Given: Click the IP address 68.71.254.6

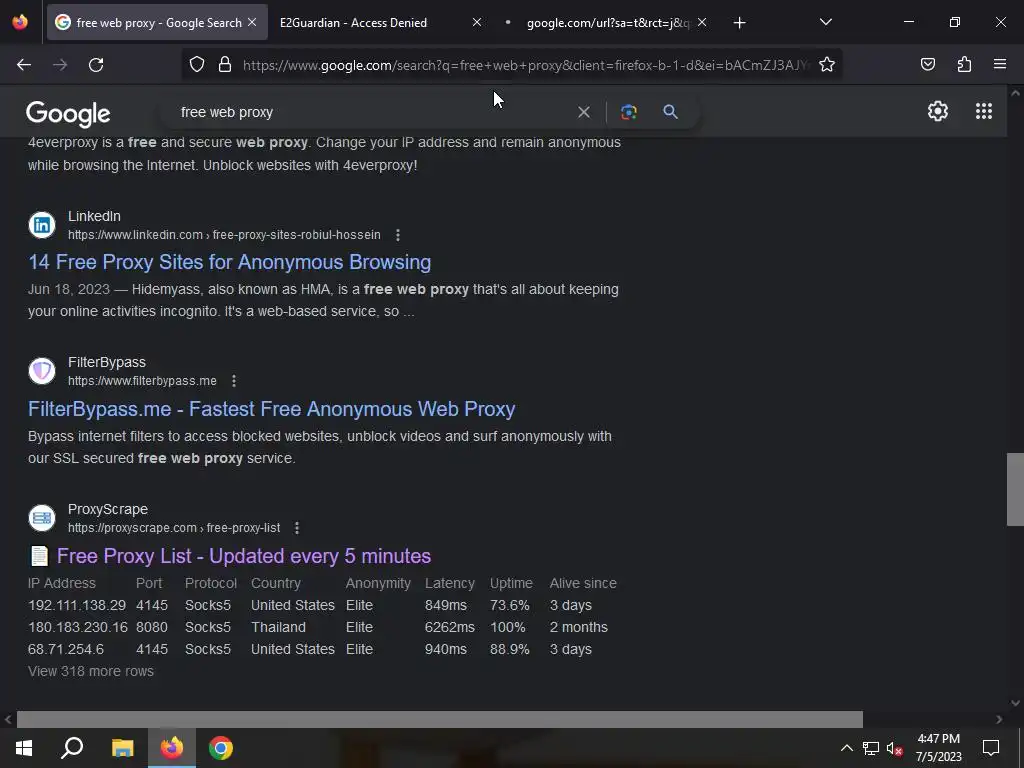Looking at the screenshot, I should pos(66,649).
